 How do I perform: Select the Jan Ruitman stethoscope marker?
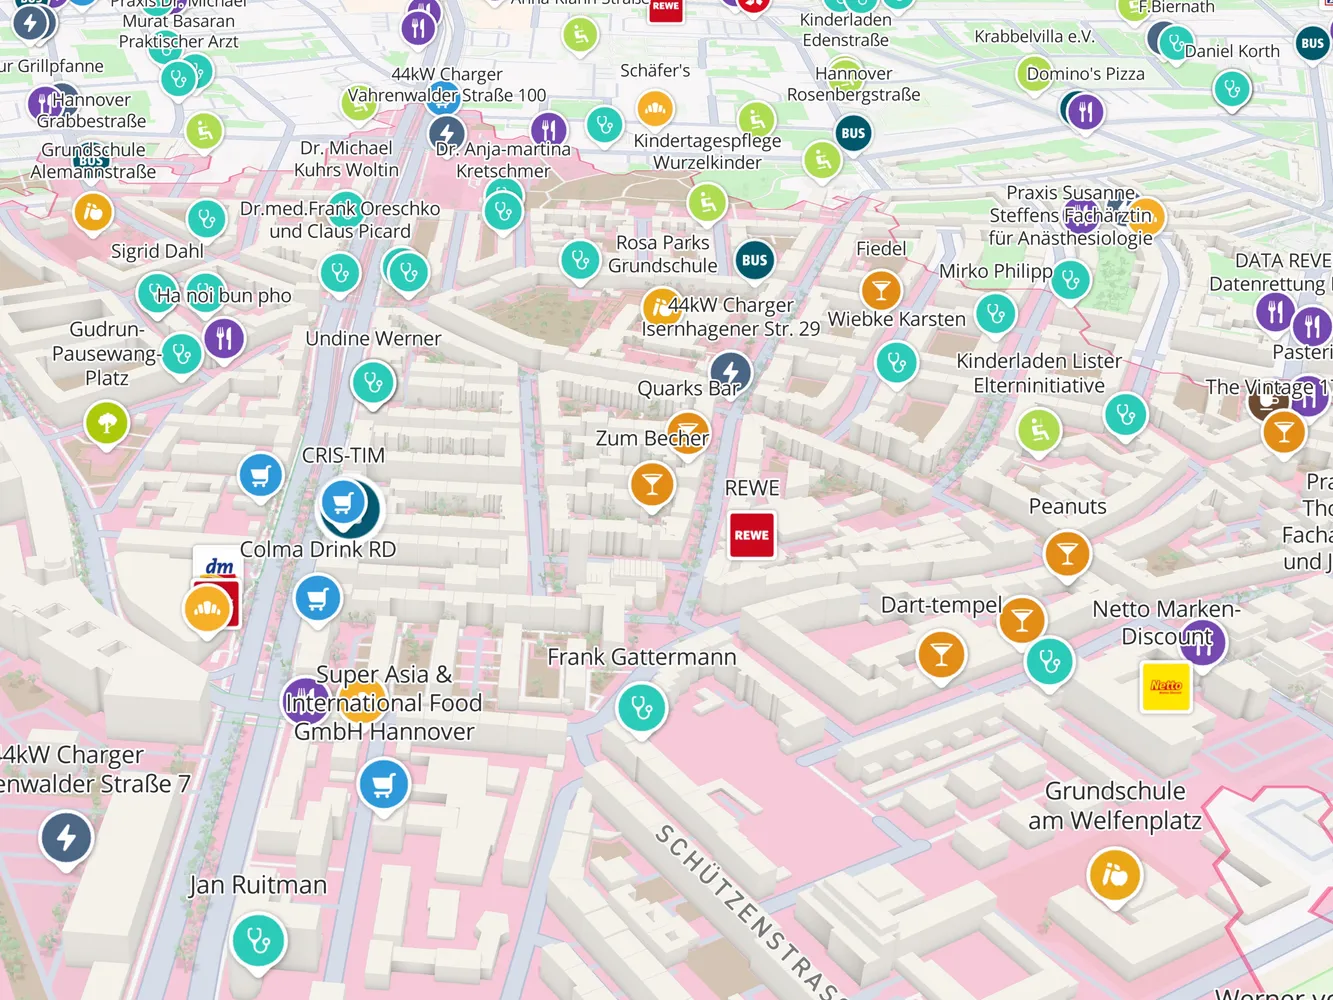pos(258,942)
